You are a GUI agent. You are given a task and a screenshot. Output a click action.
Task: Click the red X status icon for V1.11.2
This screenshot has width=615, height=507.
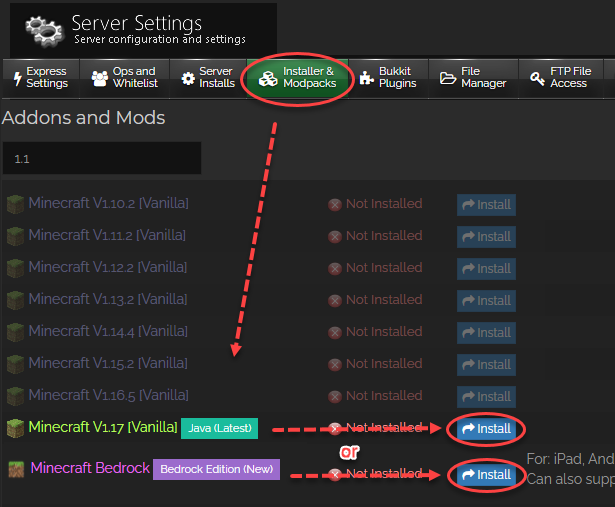pyautogui.click(x=335, y=237)
